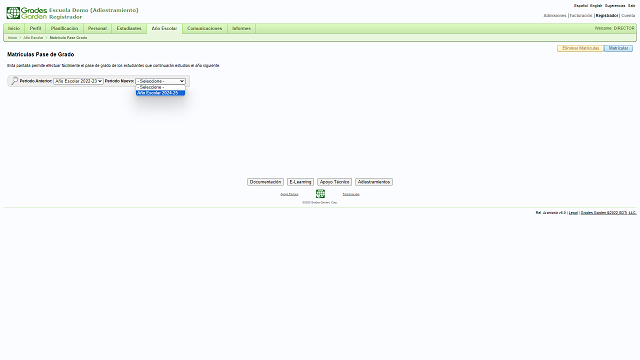
Task: Open the E-Learning button
Action: [x=300, y=182]
